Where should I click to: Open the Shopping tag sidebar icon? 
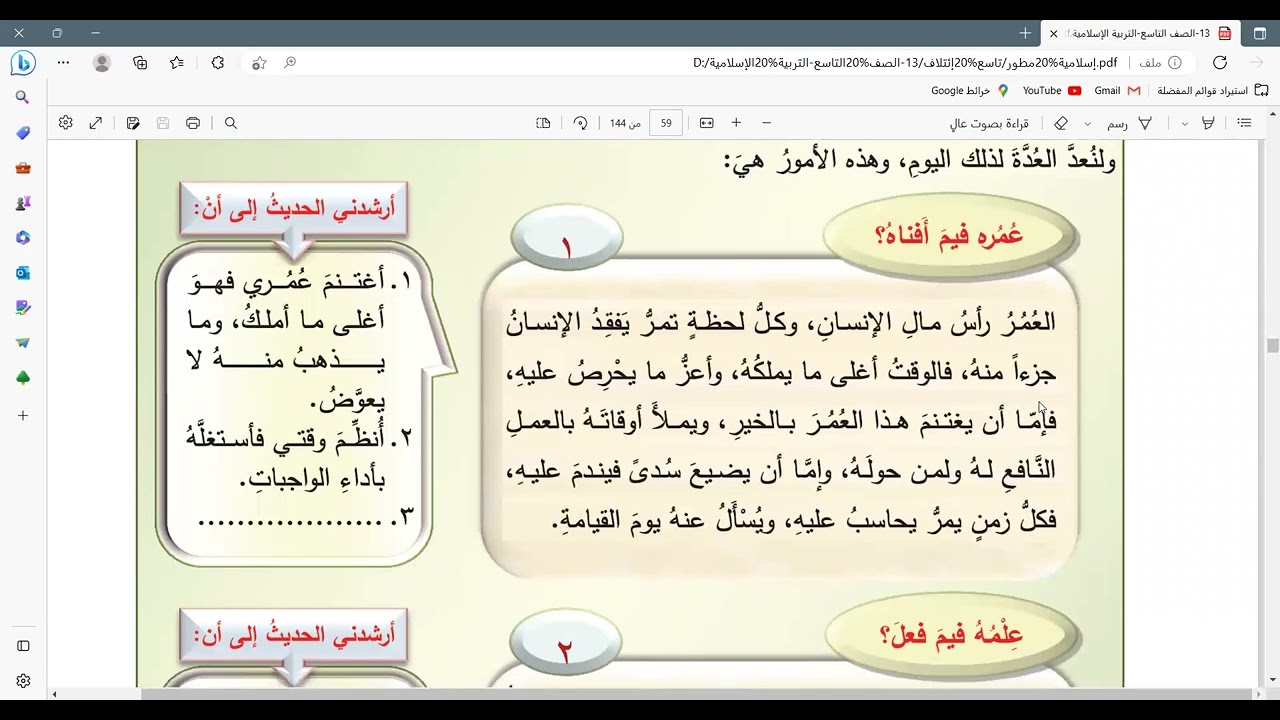(x=23, y=133)
